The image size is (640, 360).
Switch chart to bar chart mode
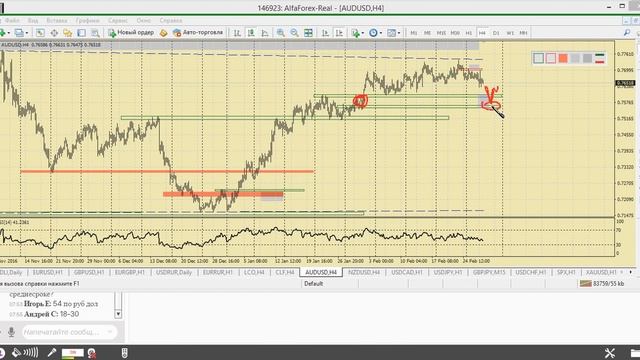coord(237,33)
